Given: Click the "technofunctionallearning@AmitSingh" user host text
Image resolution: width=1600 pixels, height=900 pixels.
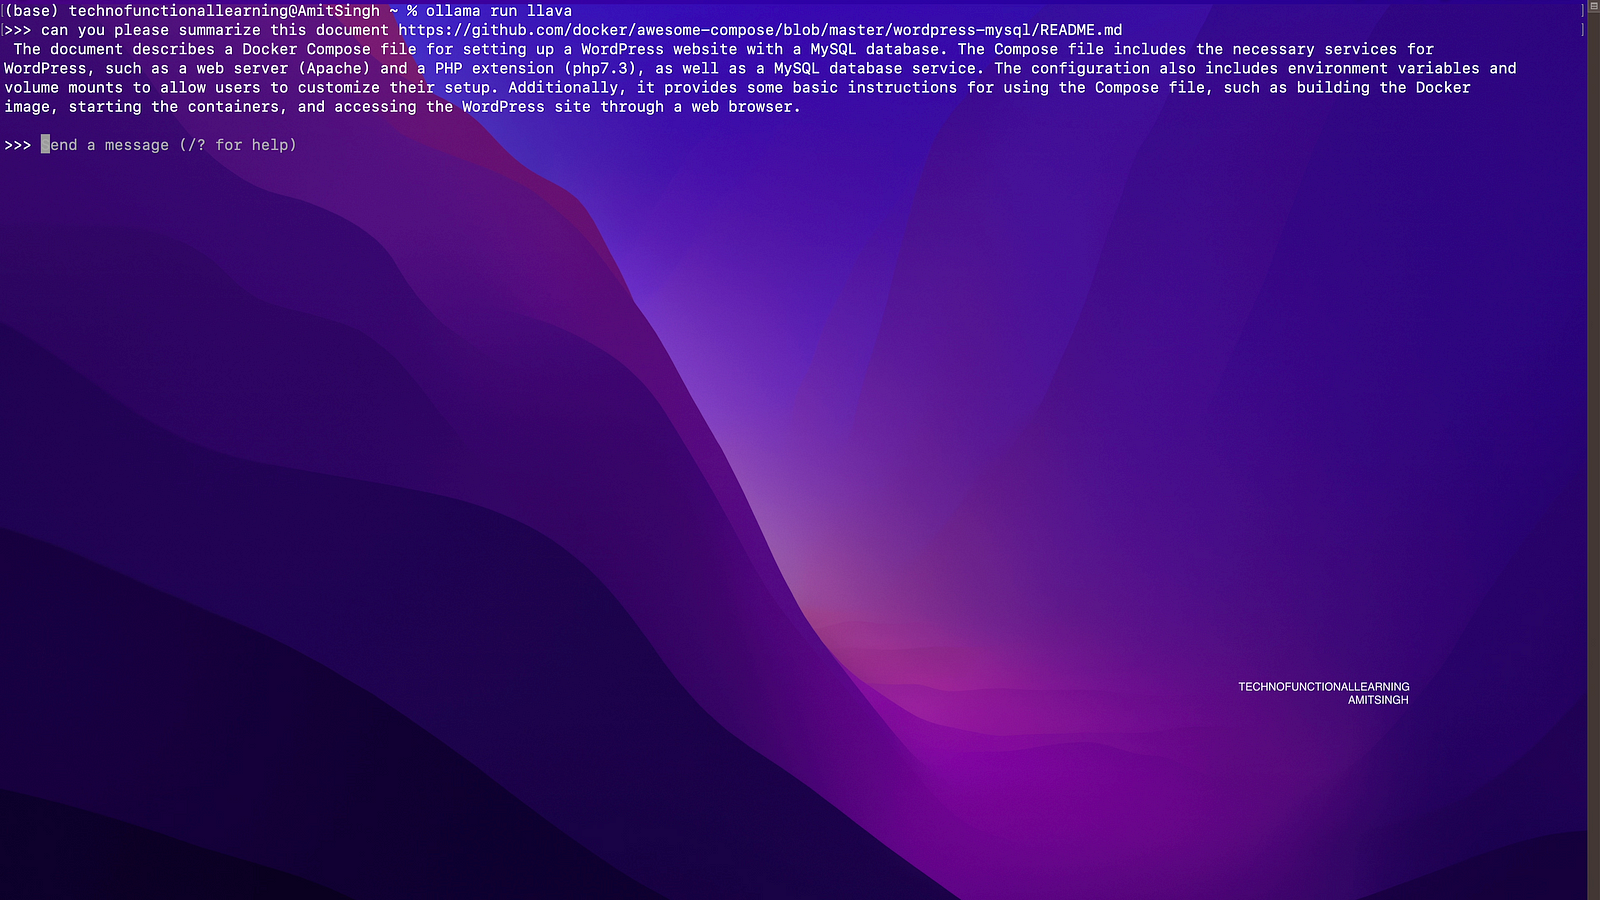Looking at the screenshot, I should tap(224, 11).
